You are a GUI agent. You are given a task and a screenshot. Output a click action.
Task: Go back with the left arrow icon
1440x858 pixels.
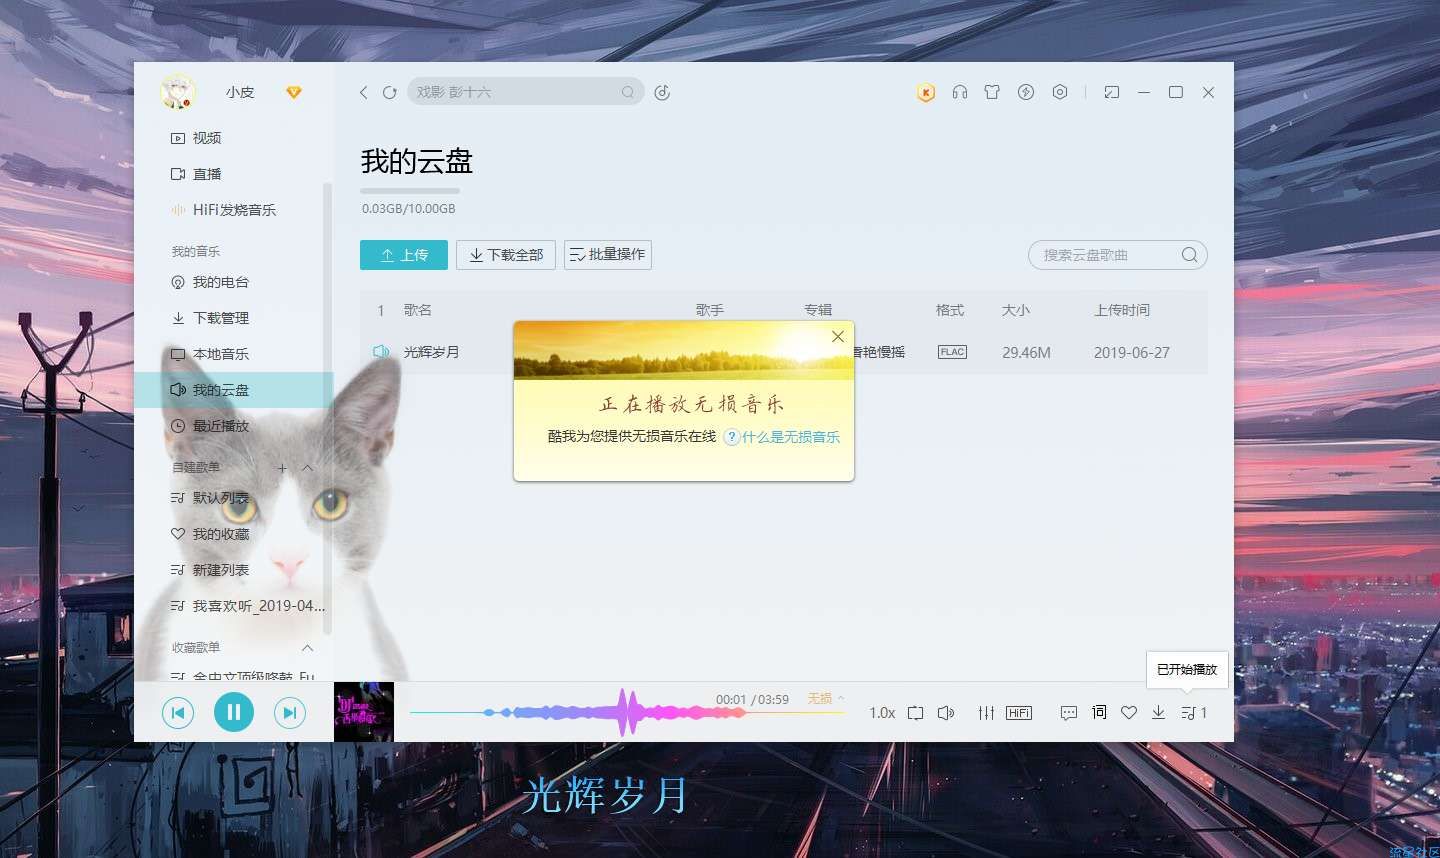(363, 92)
